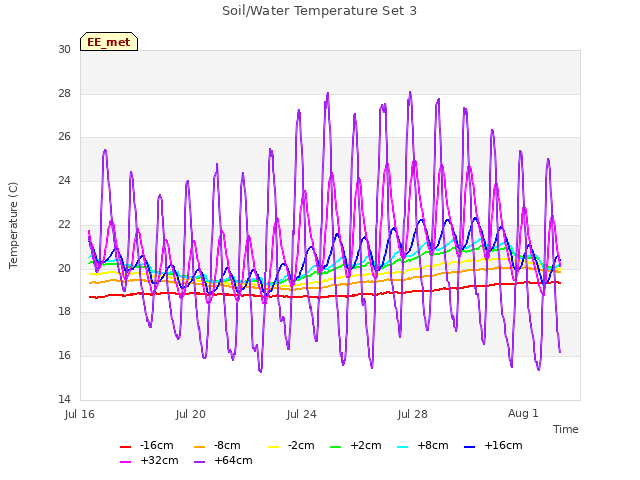Select the -8cm orange legend swatch
This screenshot has height=480, width=640.
199,447
